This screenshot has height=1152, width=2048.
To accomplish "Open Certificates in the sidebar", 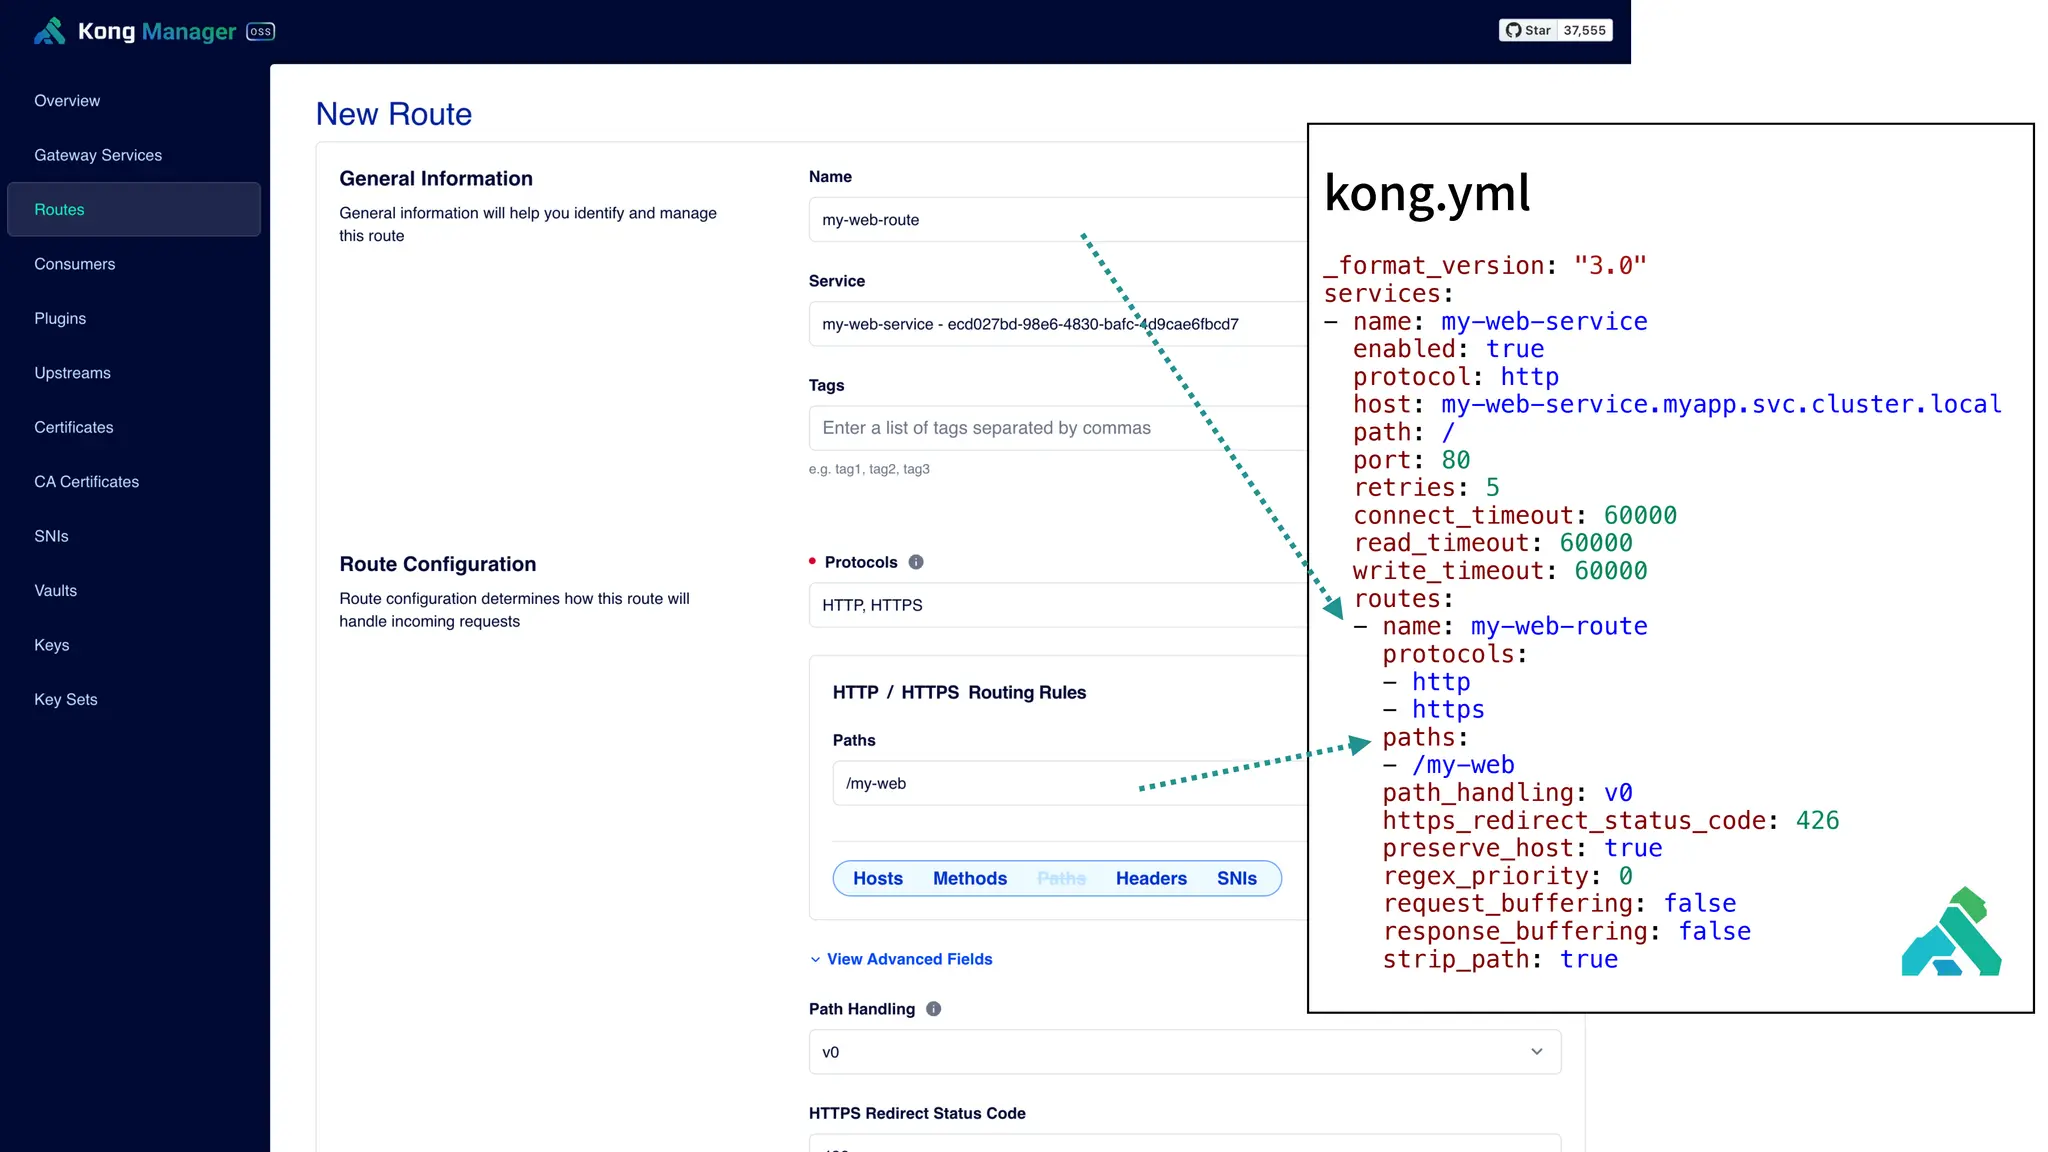I will [x=74, y=427].
